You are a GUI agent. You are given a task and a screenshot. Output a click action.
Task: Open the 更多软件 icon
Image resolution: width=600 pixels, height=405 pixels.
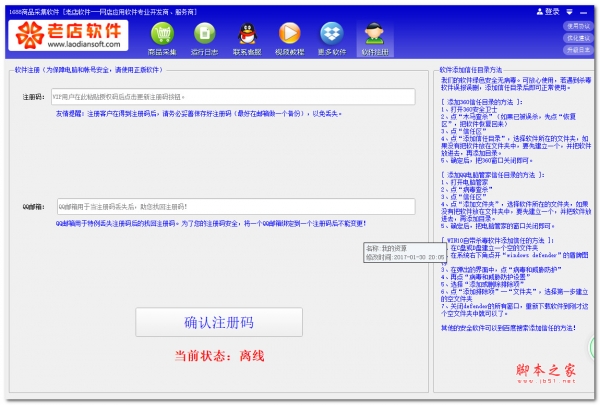(332, 39)
